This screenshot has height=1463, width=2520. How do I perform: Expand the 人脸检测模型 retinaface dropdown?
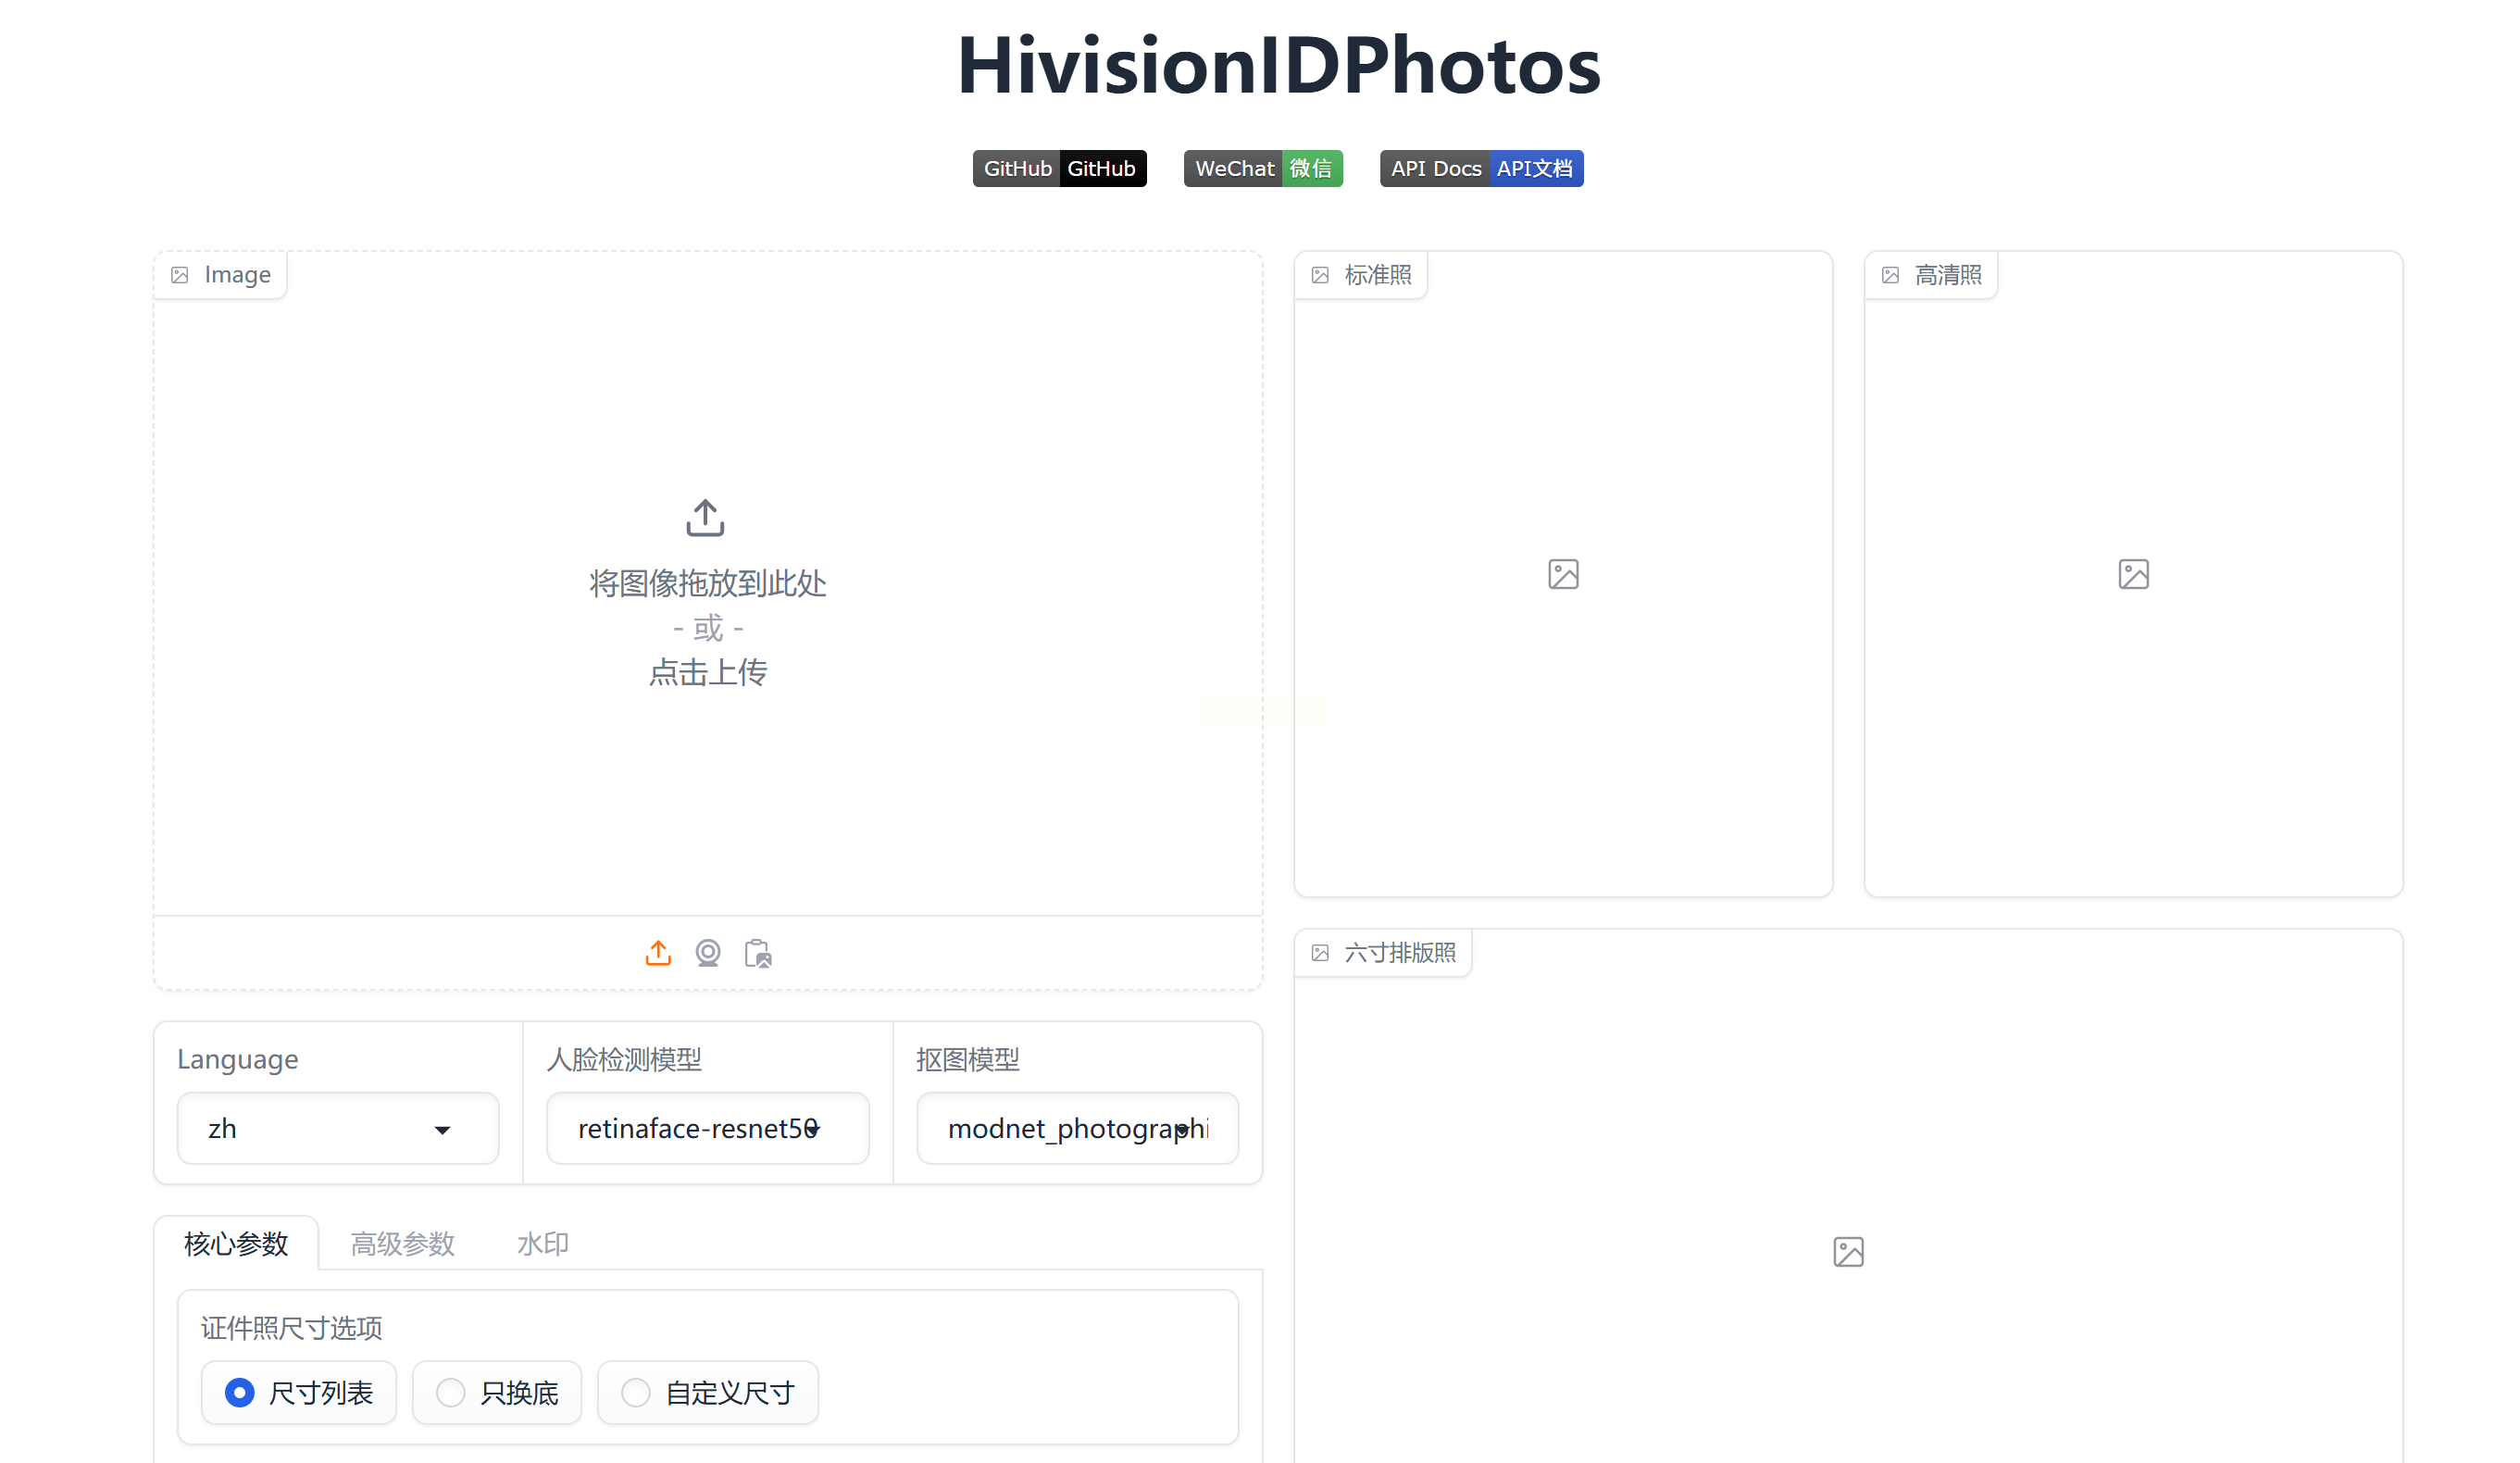click(x=707, y=1128)
